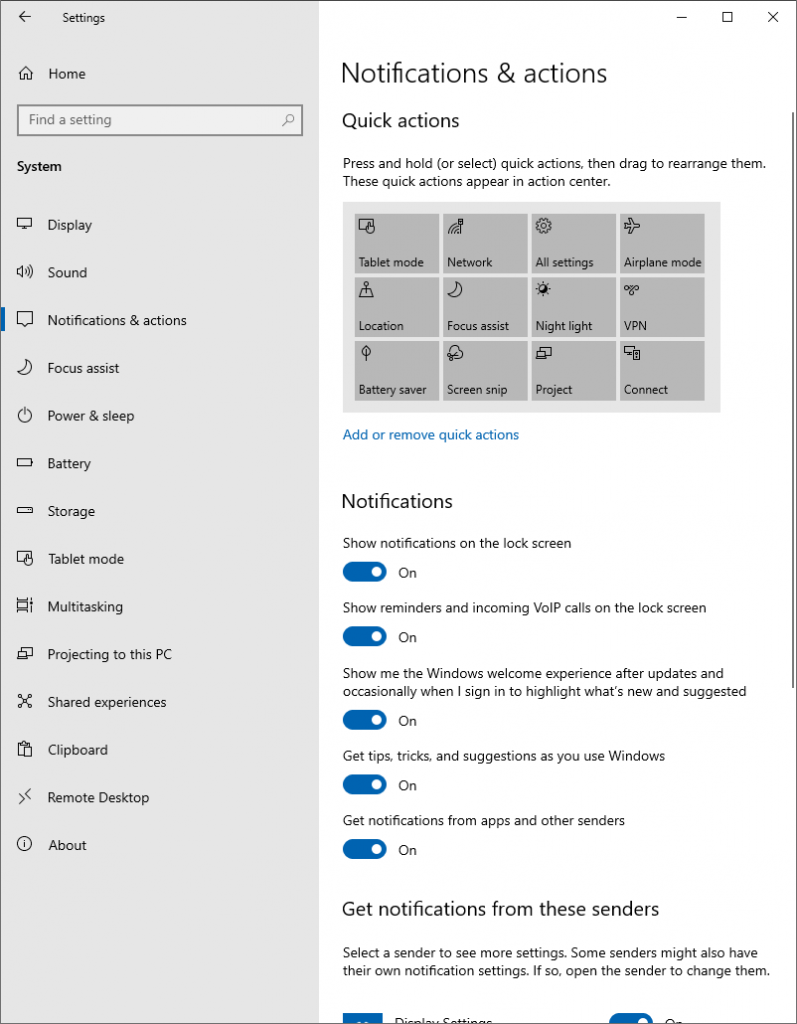Image resolution: width=797 pixels, height=1024 pixels.
Task: Click the back arrow in Settings
Action: coord(25,17)
